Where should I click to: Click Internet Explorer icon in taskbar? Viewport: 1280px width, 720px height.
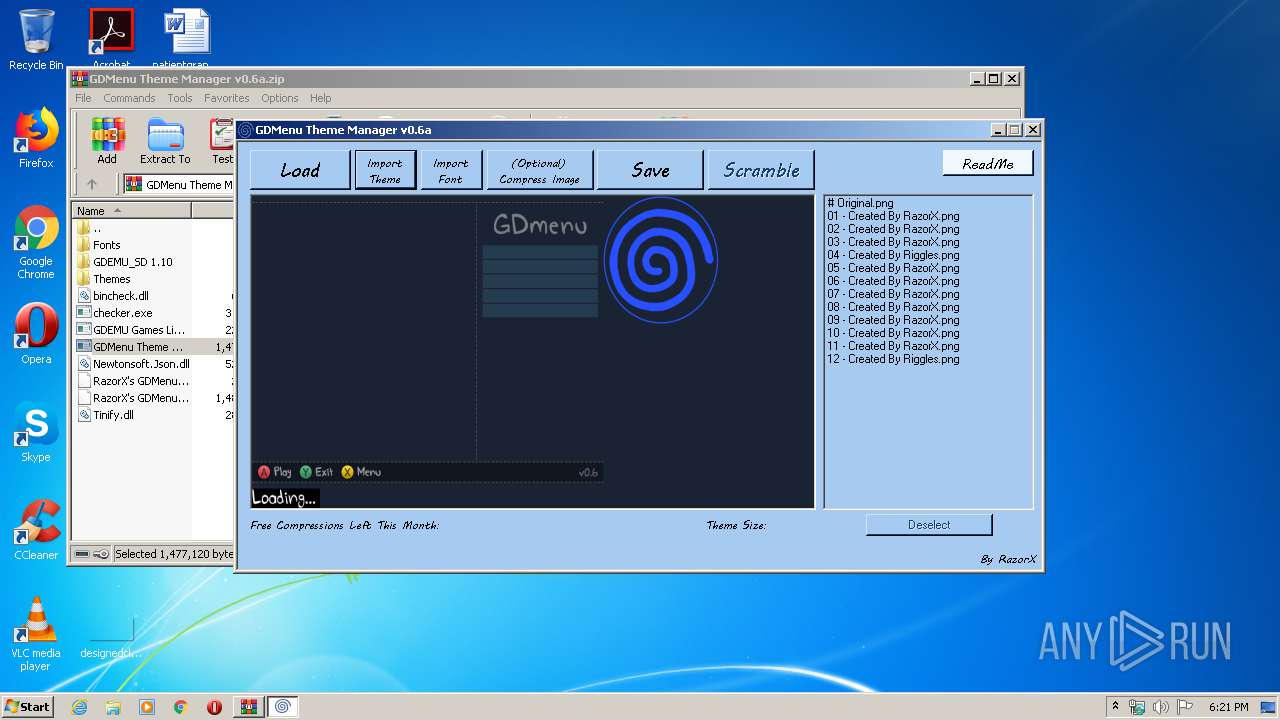[x=79, y=707]
